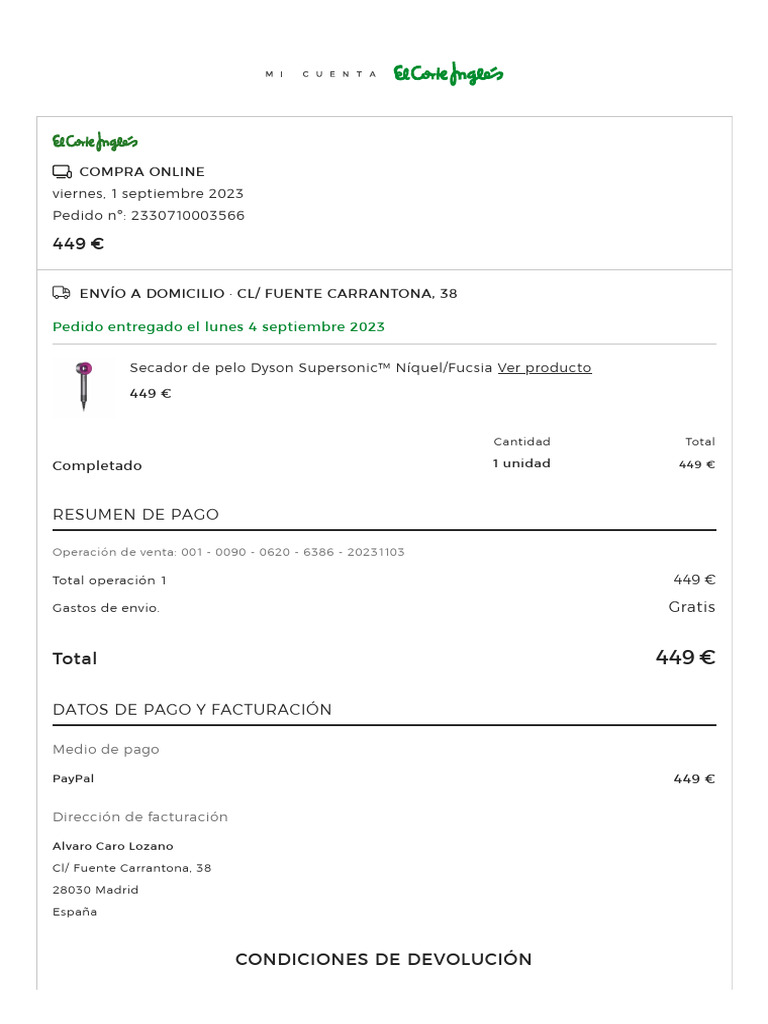Click the Compra Online laptop icon
The height and width of the screenshot is (1024, 768).
click(x=62, y=172)
